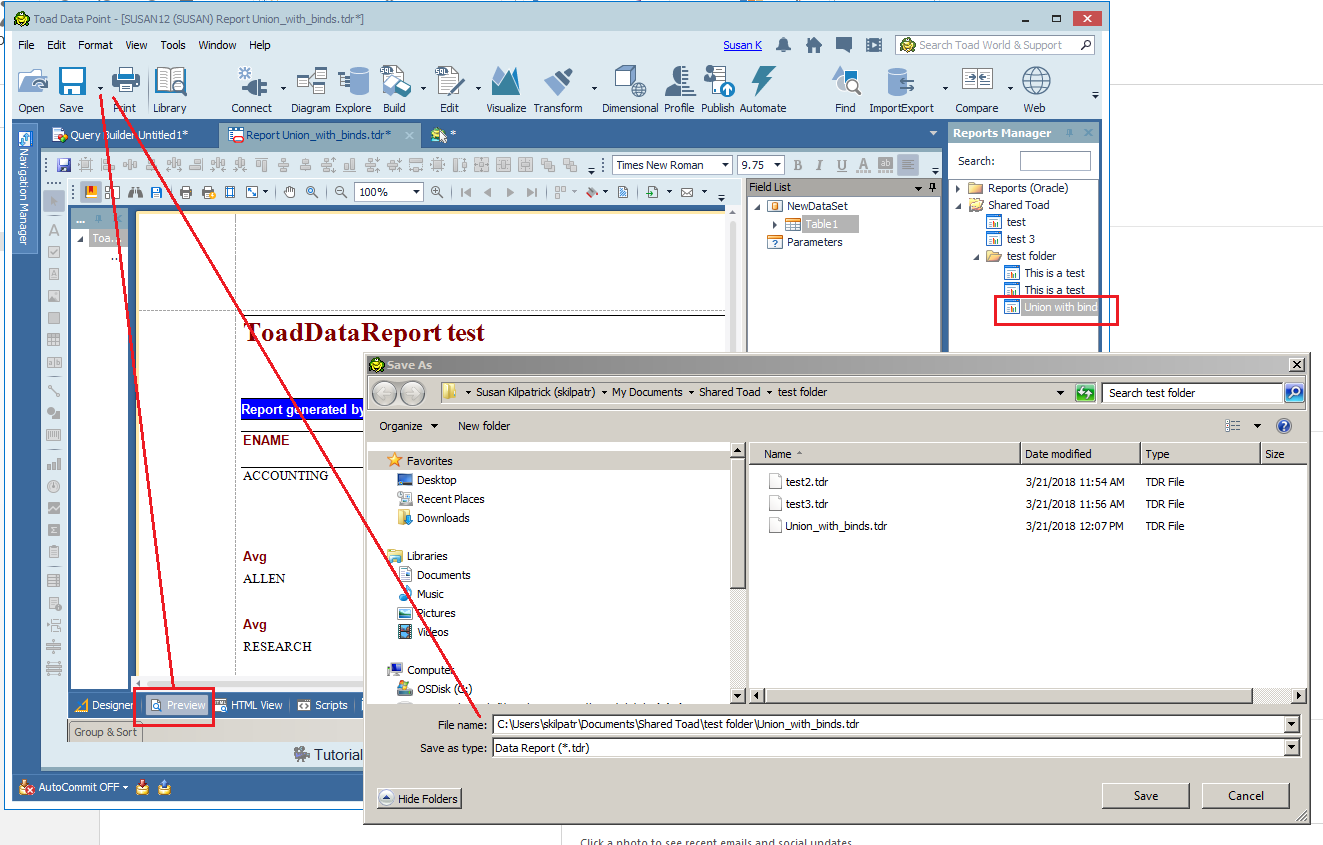Select the hand pan tool
Viewport: 1323px width, 845px height.
click(290, 192)
